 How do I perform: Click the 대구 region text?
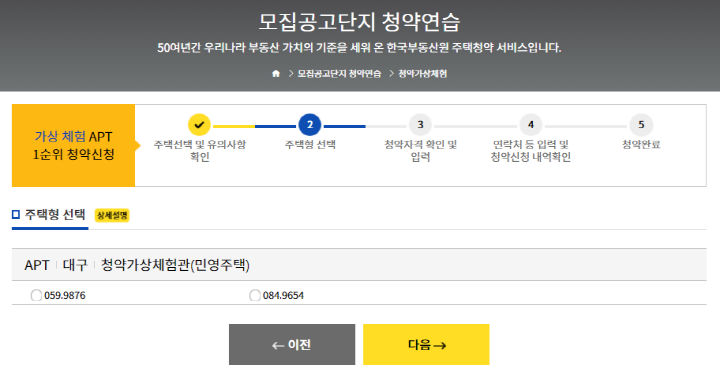75,265
